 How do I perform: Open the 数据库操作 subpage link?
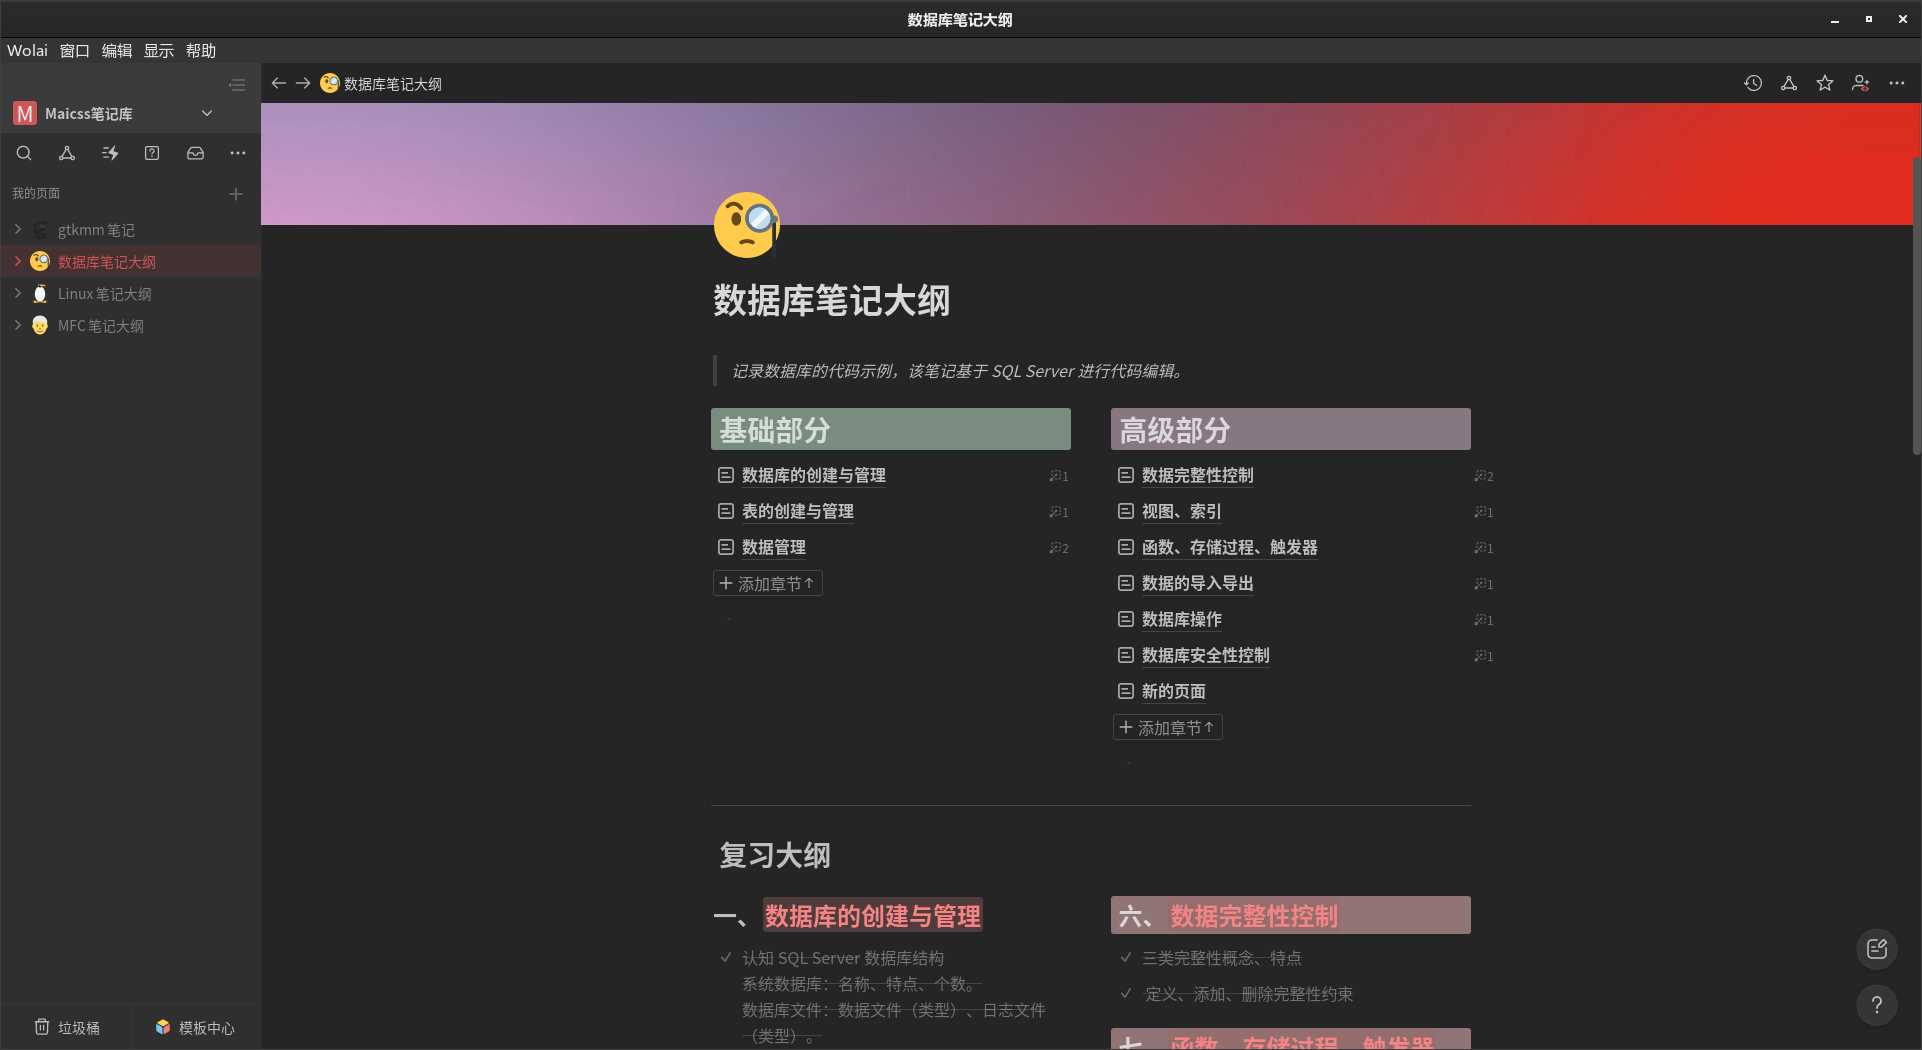(1182, 620)
